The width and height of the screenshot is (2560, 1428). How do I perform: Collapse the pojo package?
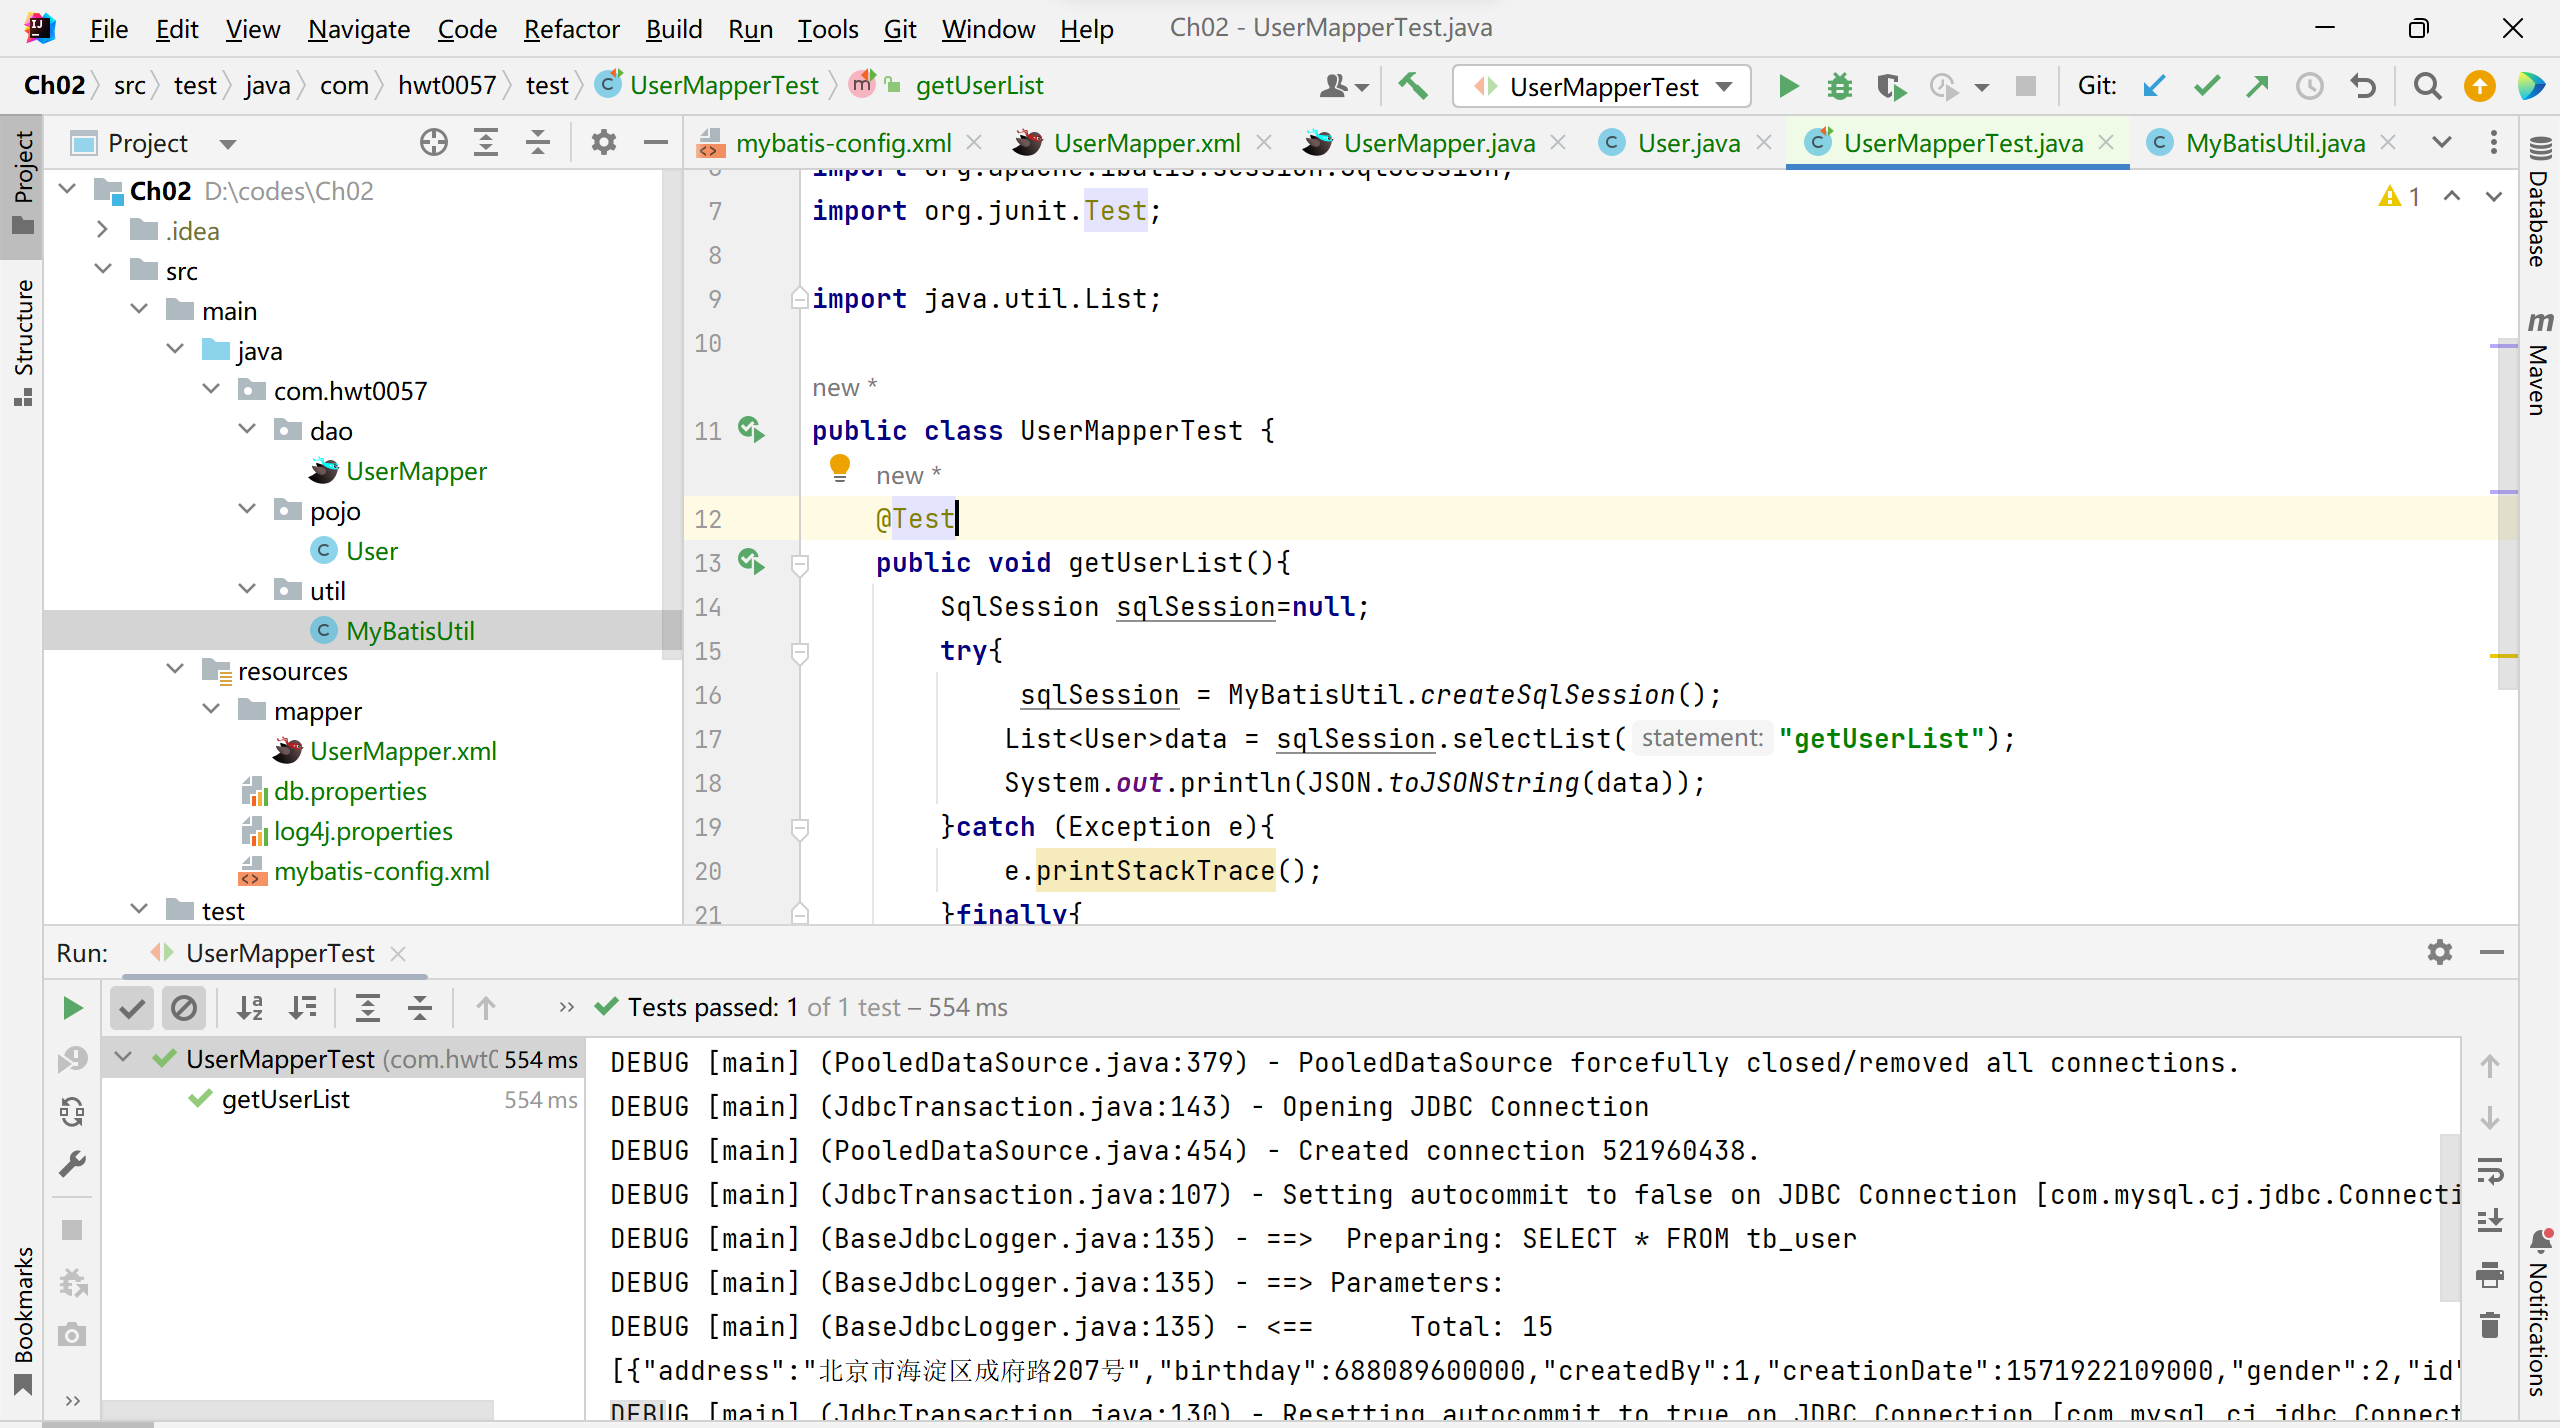tap(247, 510)
